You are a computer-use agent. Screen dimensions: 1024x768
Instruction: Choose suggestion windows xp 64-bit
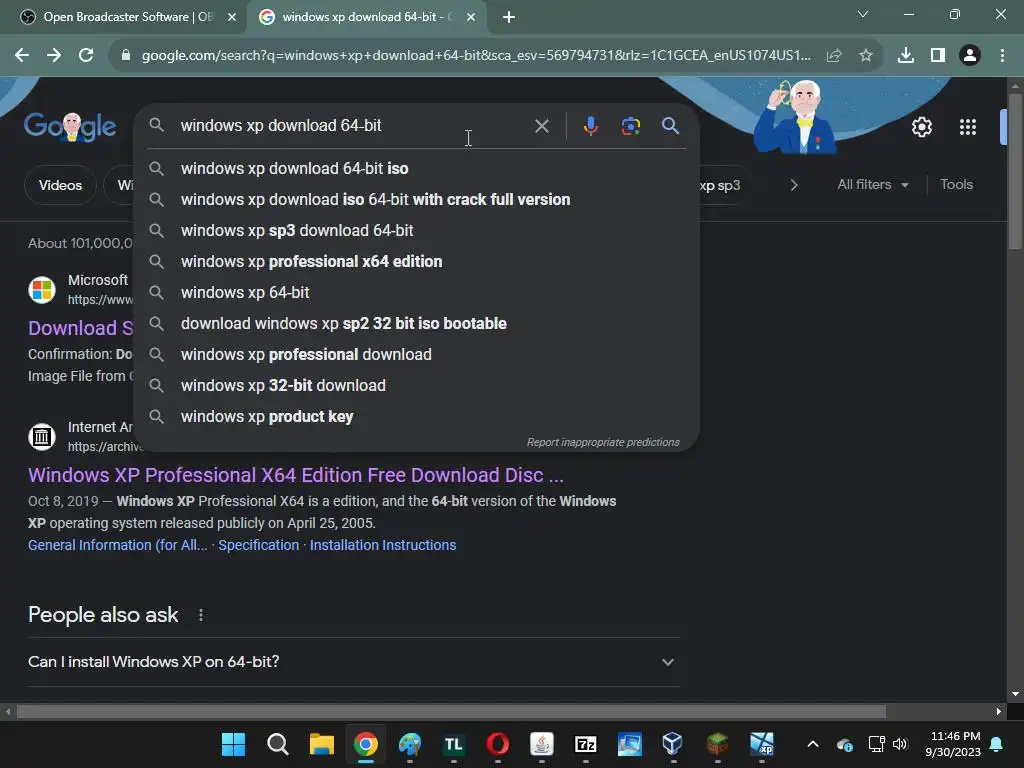click(x=416, y=293)
